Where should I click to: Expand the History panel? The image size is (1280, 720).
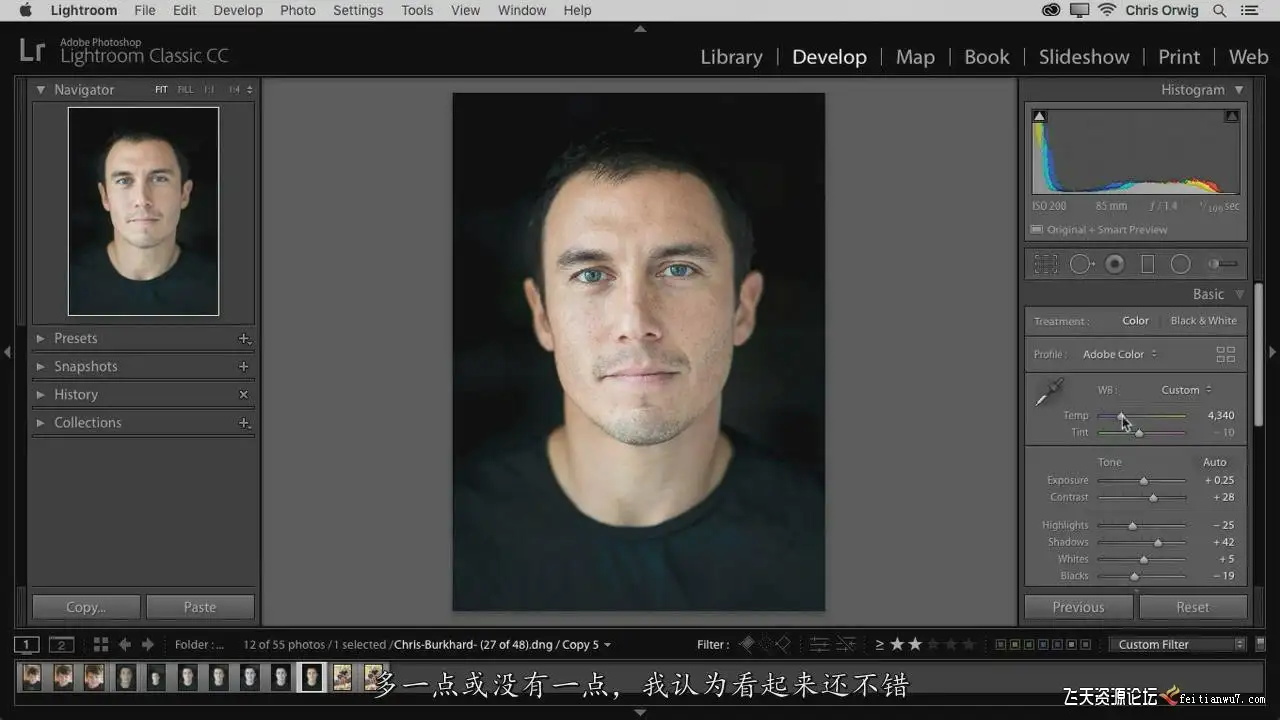click(x=41, y=395)
